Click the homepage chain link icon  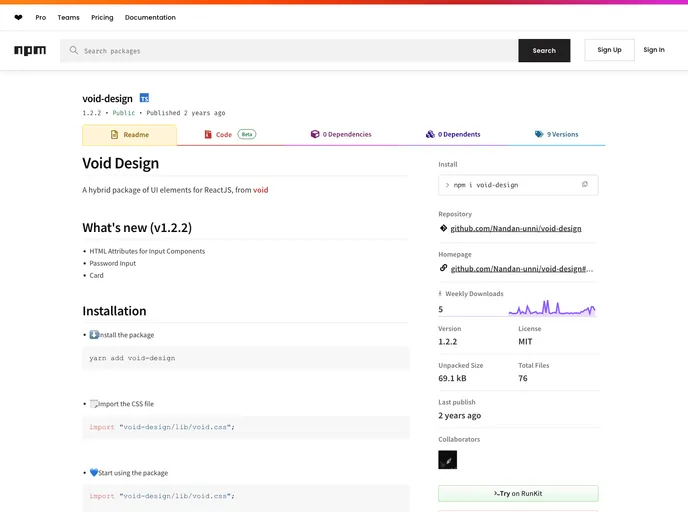pos(443,268)
